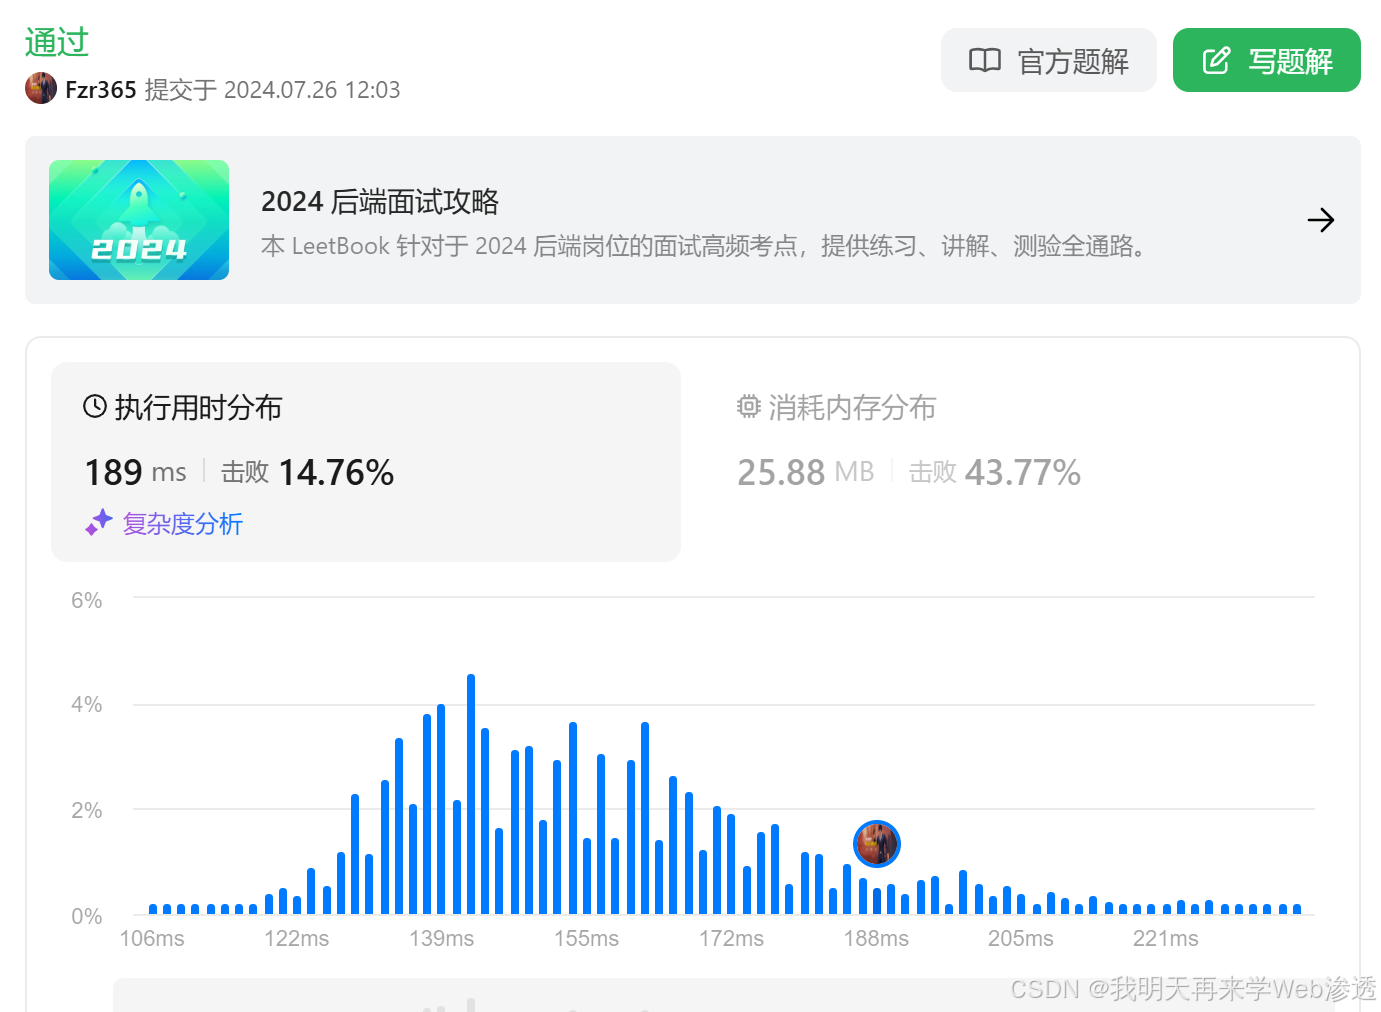Click the pencil edit icon inside the 写题解 button
1381x1012 pixels.
click(1216, 60)
